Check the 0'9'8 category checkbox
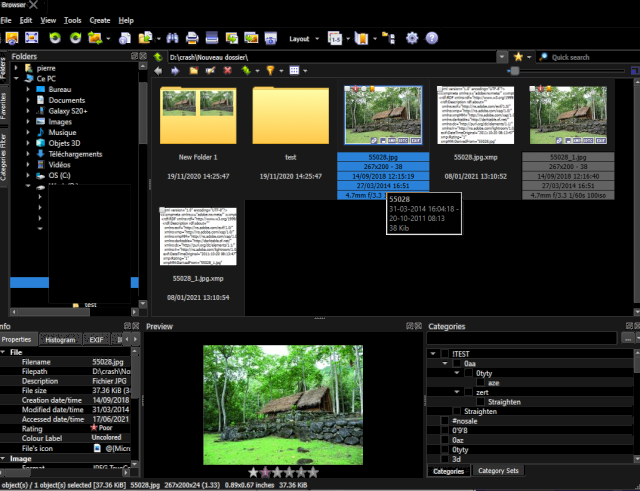The image size is (640, 491). 445,431
